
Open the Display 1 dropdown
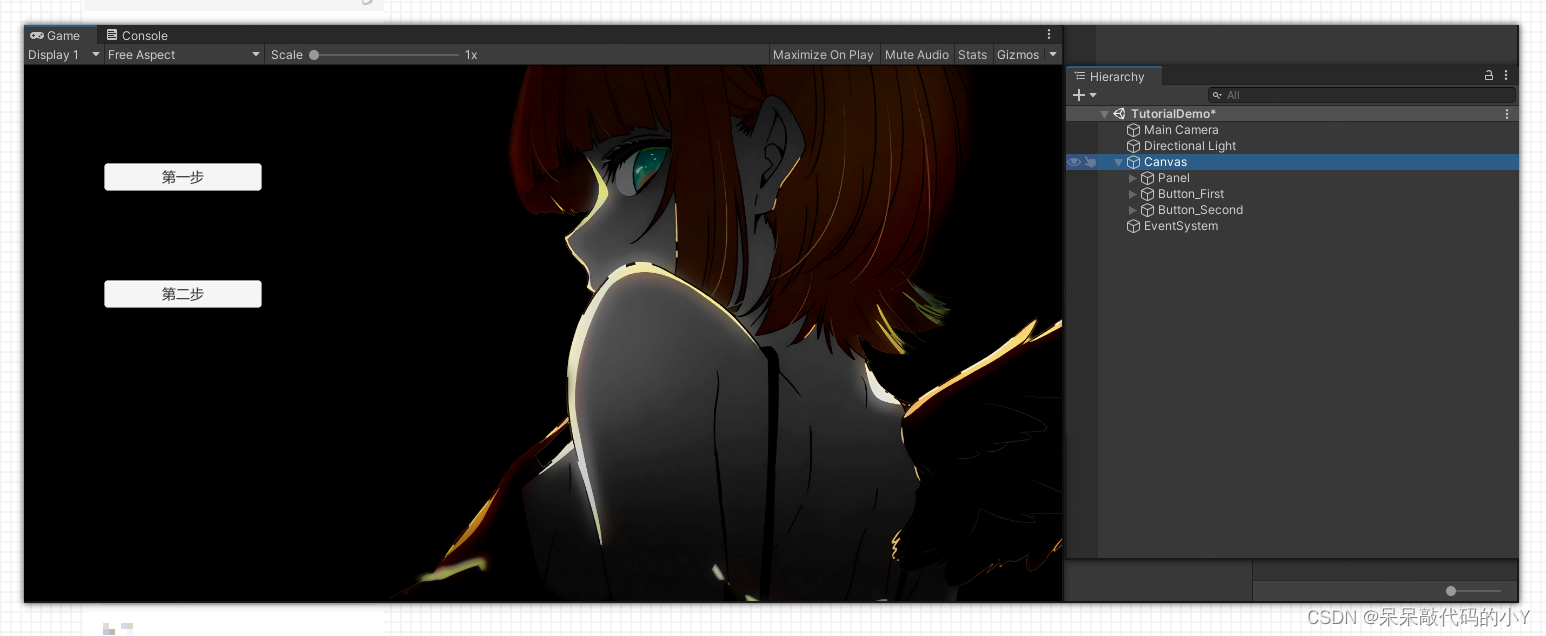(64, 55)
